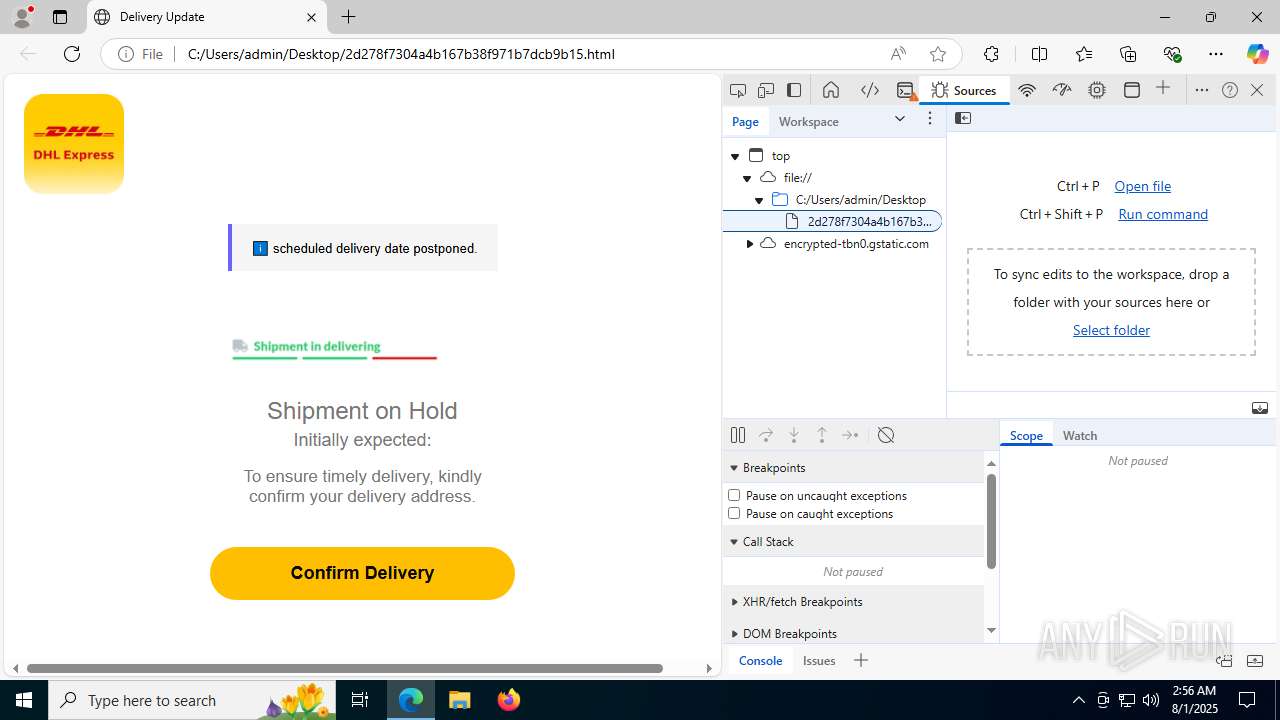1280x720 pixels.
Task: Add more tools with the plus icon
Action: 1163,89
